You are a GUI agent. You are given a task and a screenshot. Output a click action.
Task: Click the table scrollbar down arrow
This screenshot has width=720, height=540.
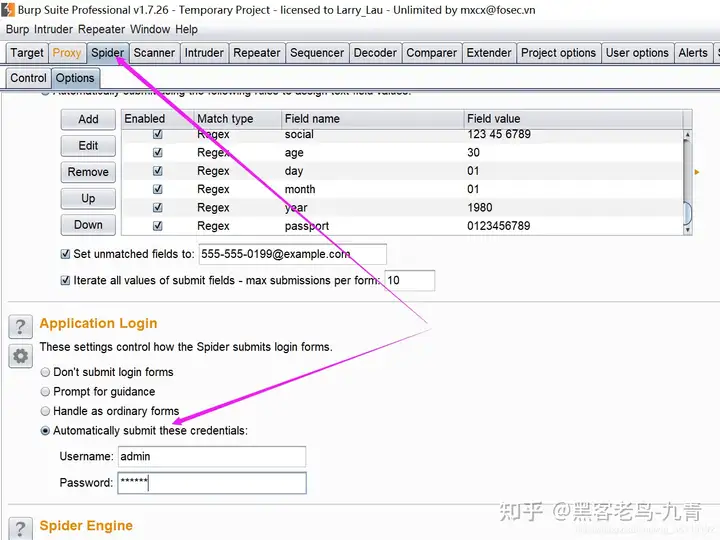point(687,230)
